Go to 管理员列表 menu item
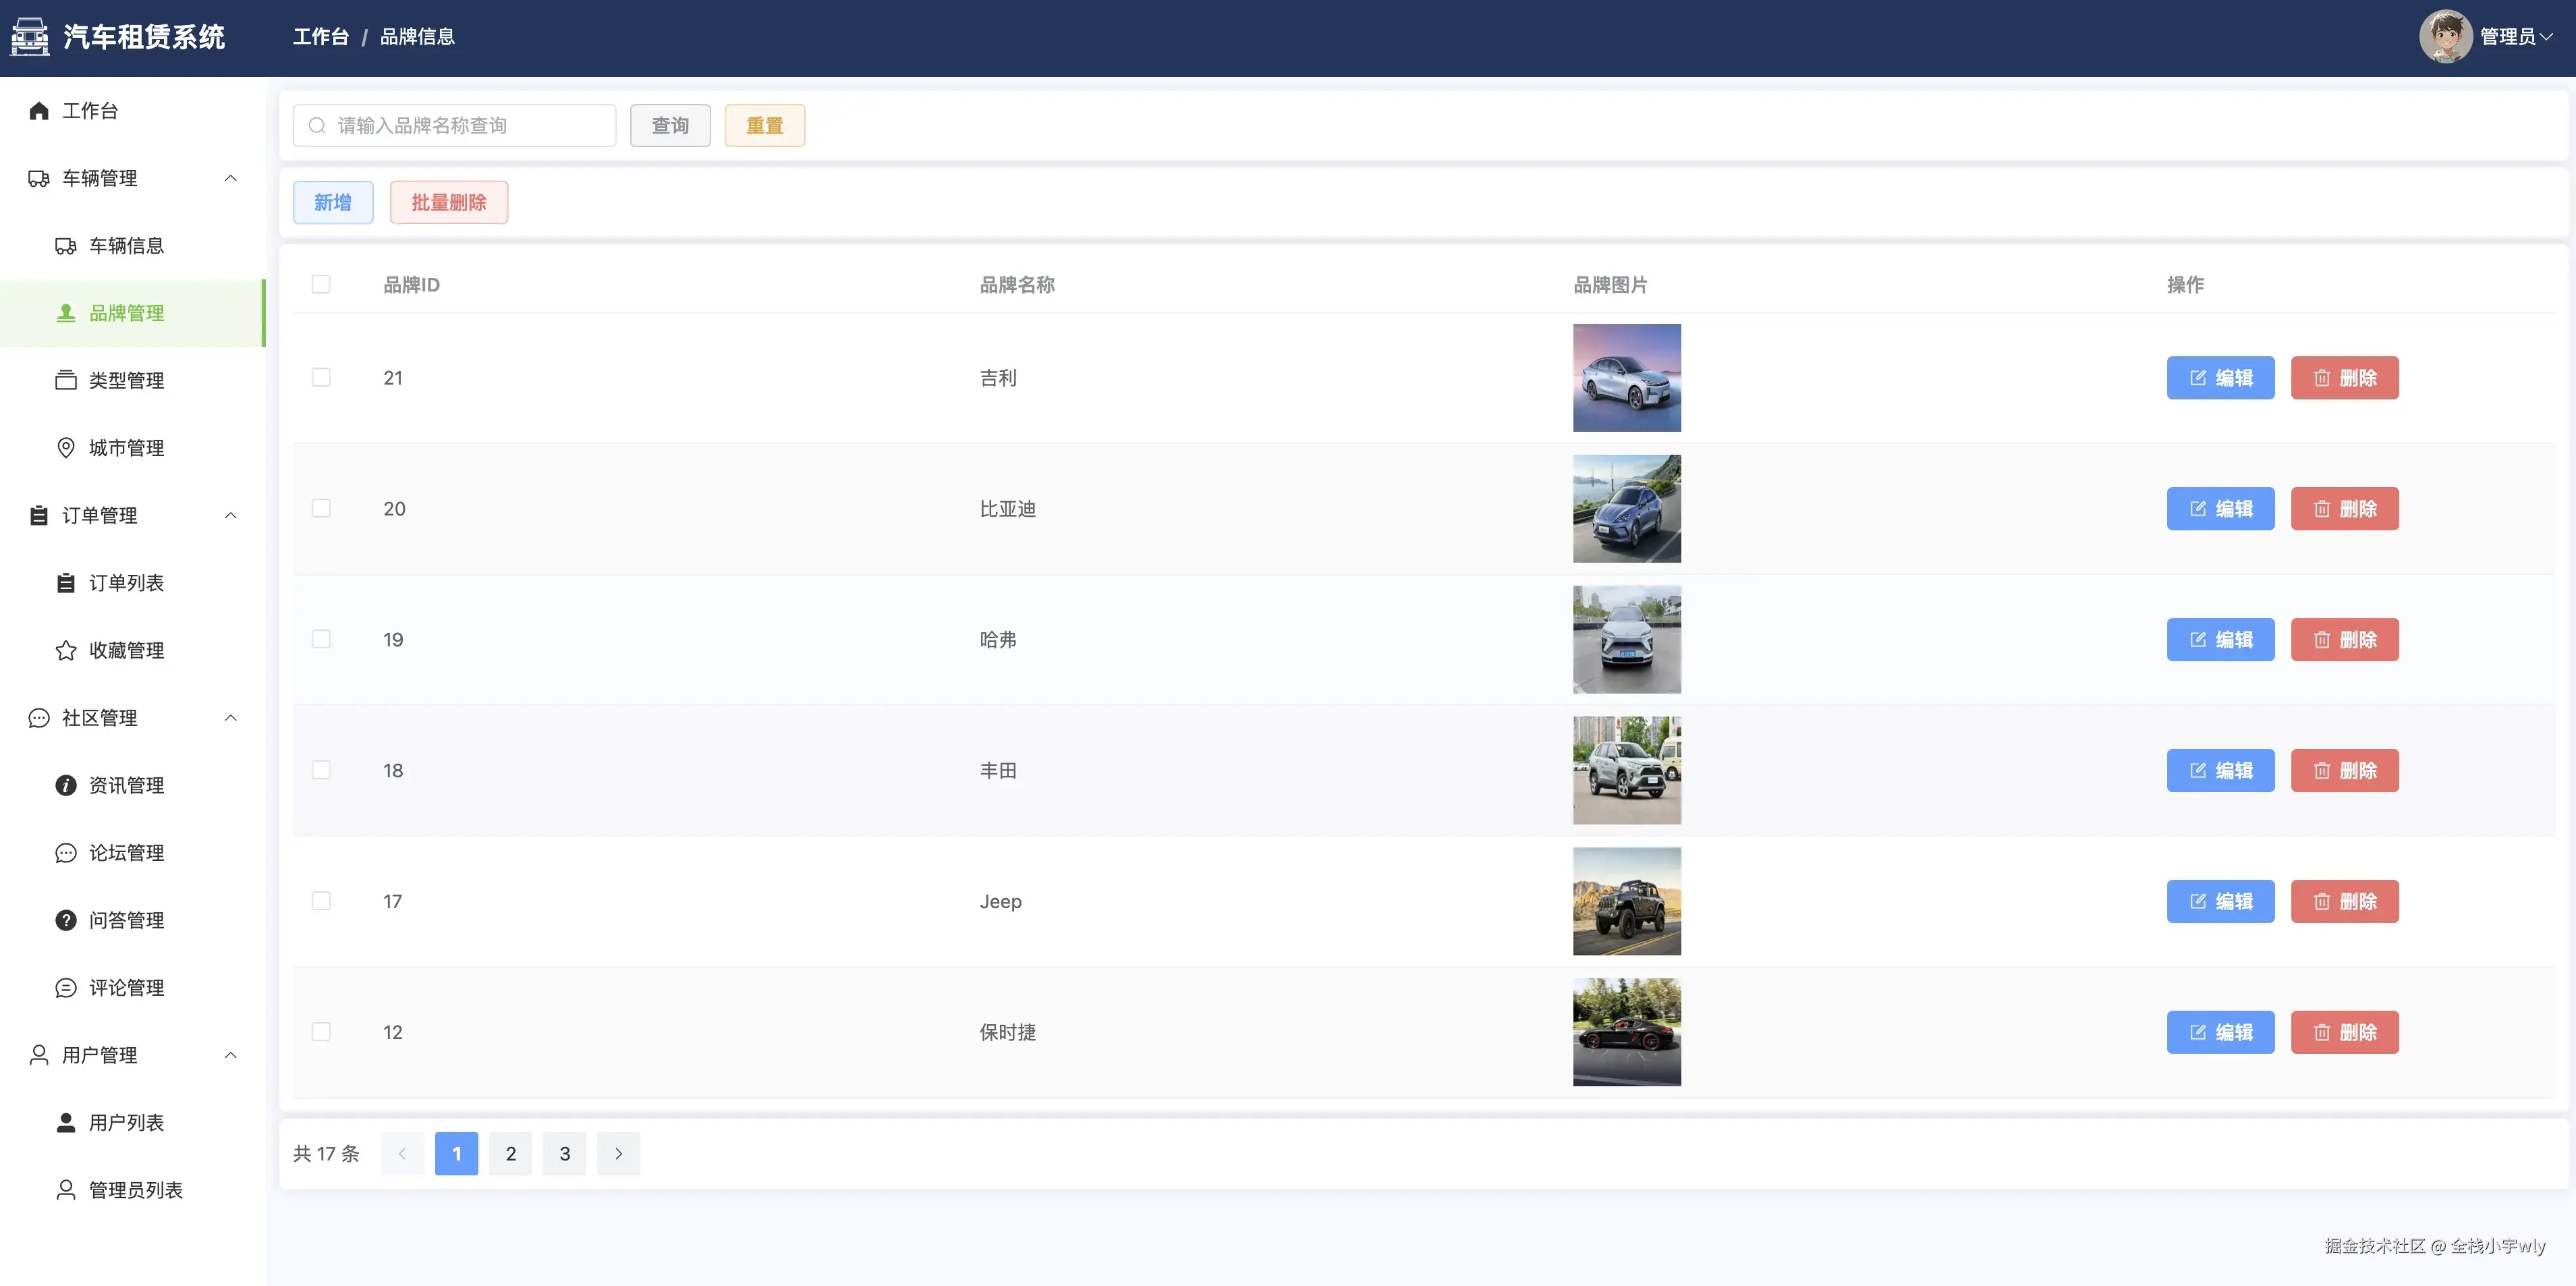This screenshot has height=1286, width=2576. pyautogui.click(x=135, y=1190)
